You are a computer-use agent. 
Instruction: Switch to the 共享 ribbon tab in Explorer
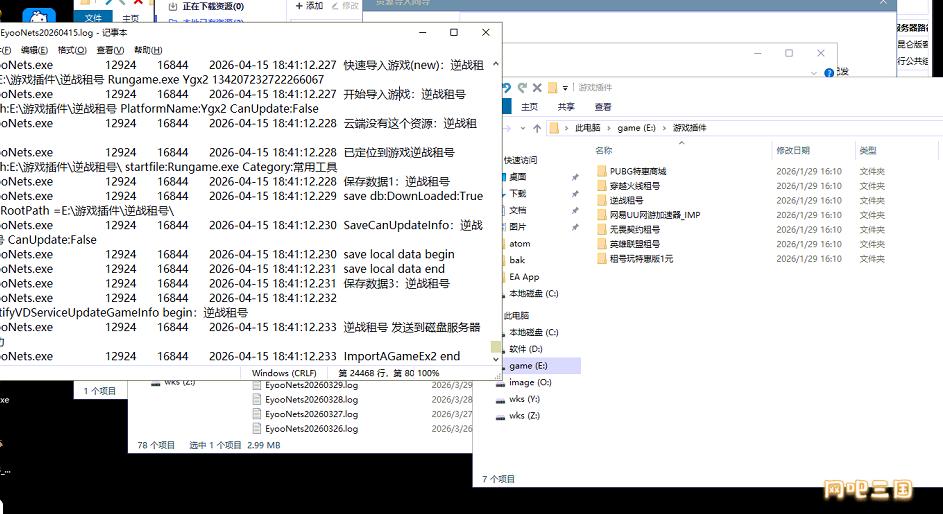566,106
